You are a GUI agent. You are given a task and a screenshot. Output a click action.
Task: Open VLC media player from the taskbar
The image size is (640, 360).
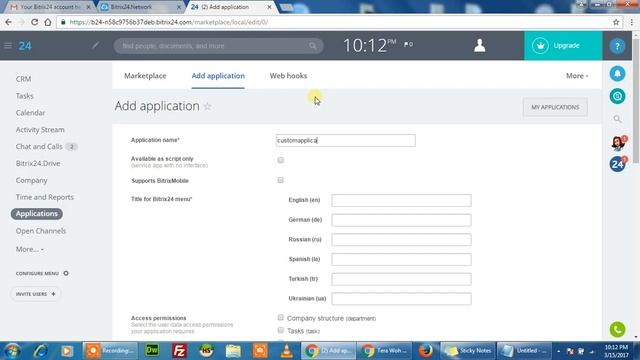(287, 351)
